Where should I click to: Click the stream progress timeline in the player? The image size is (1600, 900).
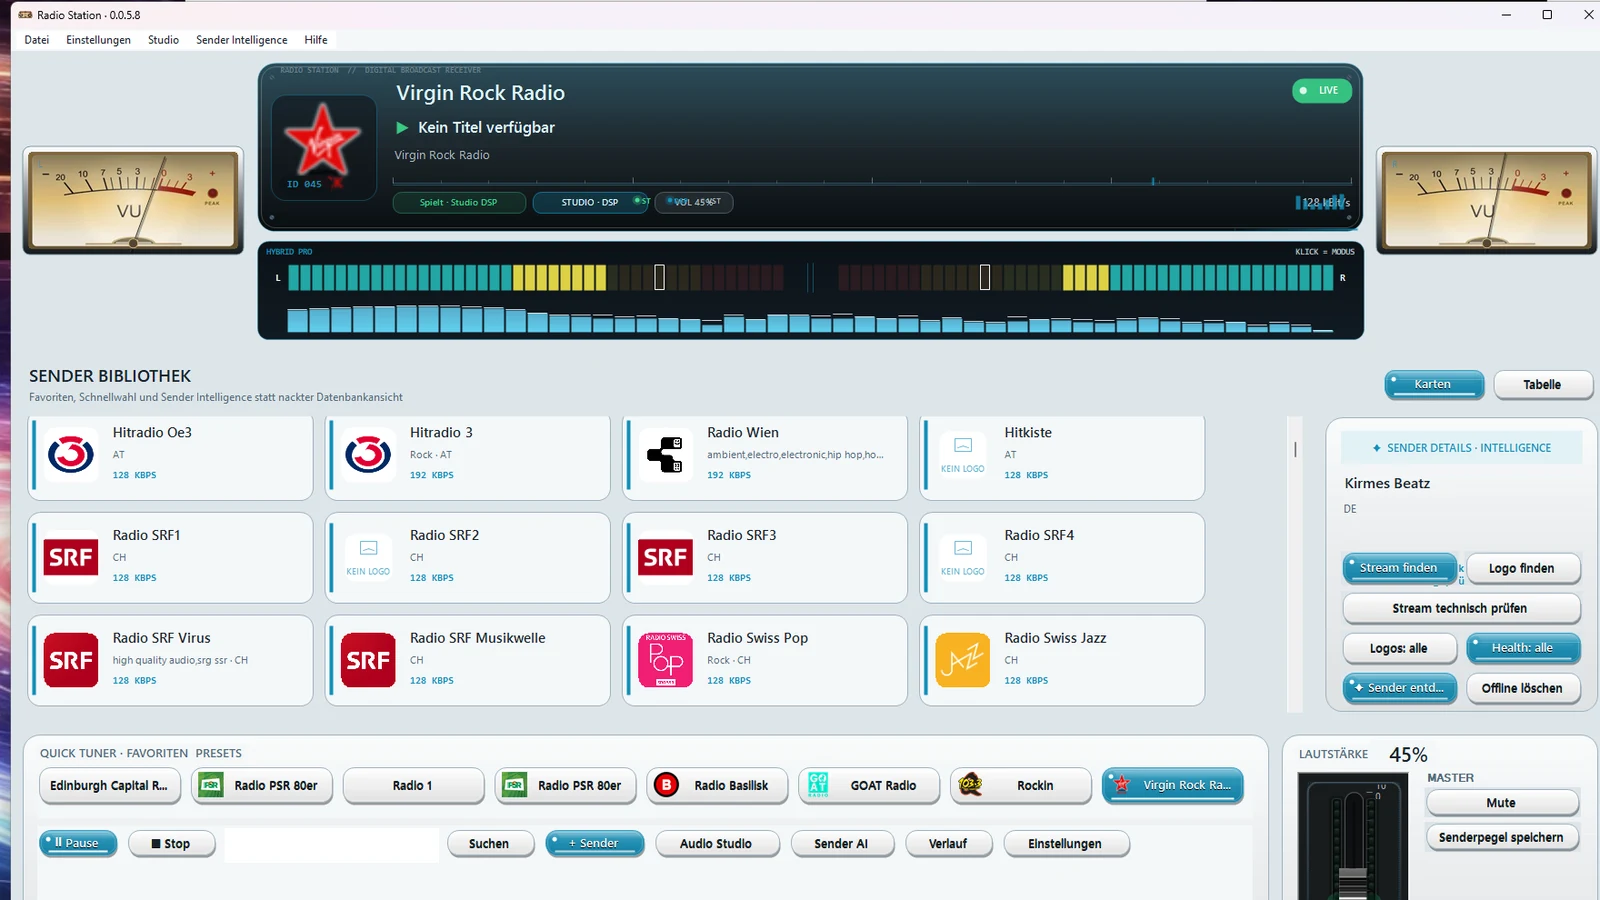pos(872,182)
